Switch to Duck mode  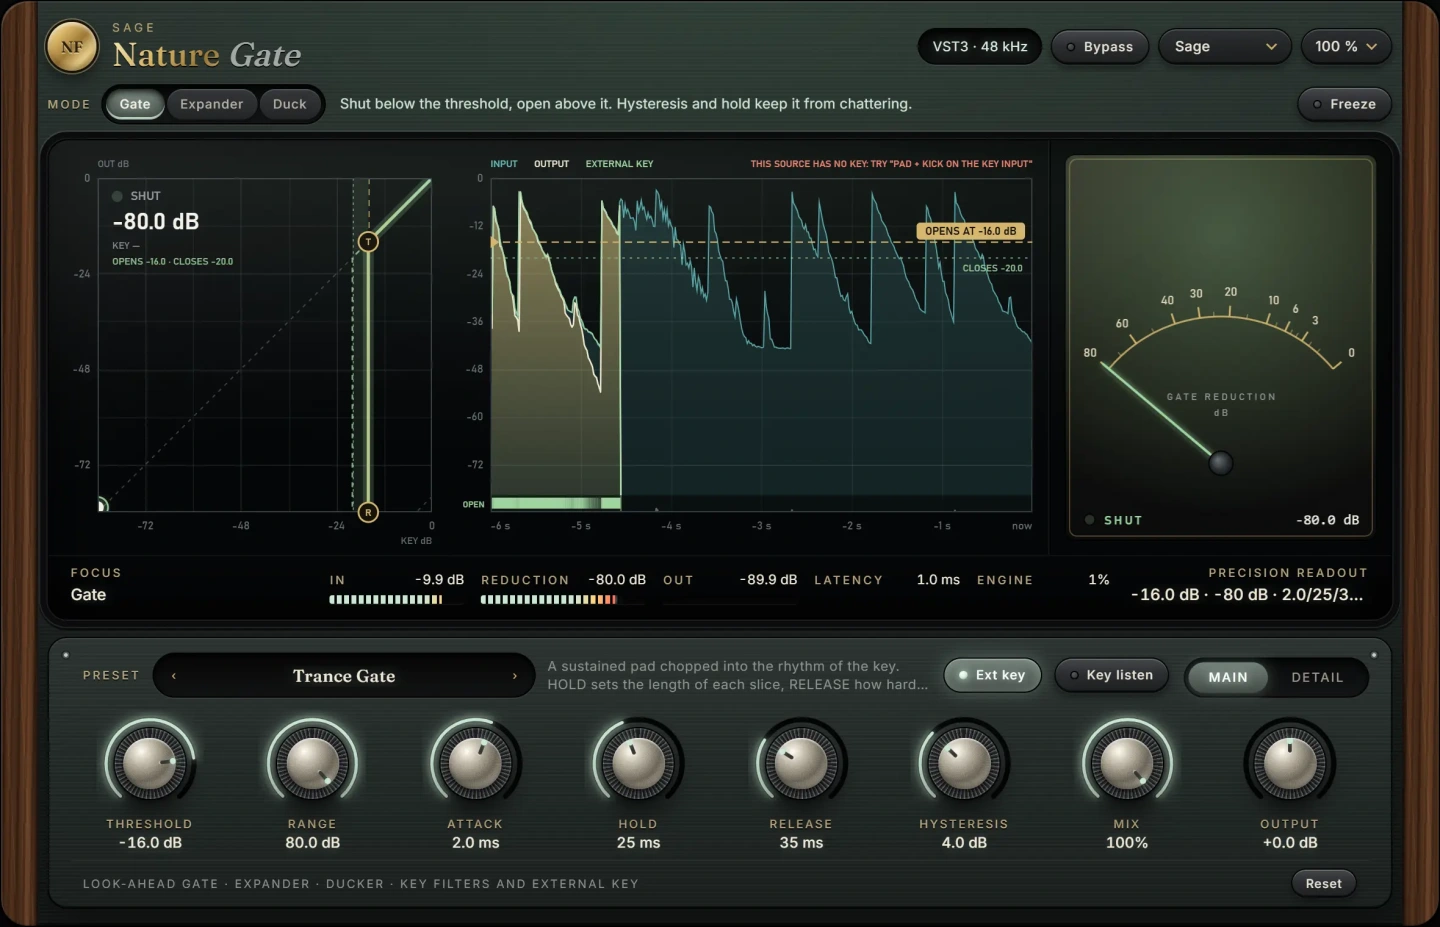coord(290,104)
